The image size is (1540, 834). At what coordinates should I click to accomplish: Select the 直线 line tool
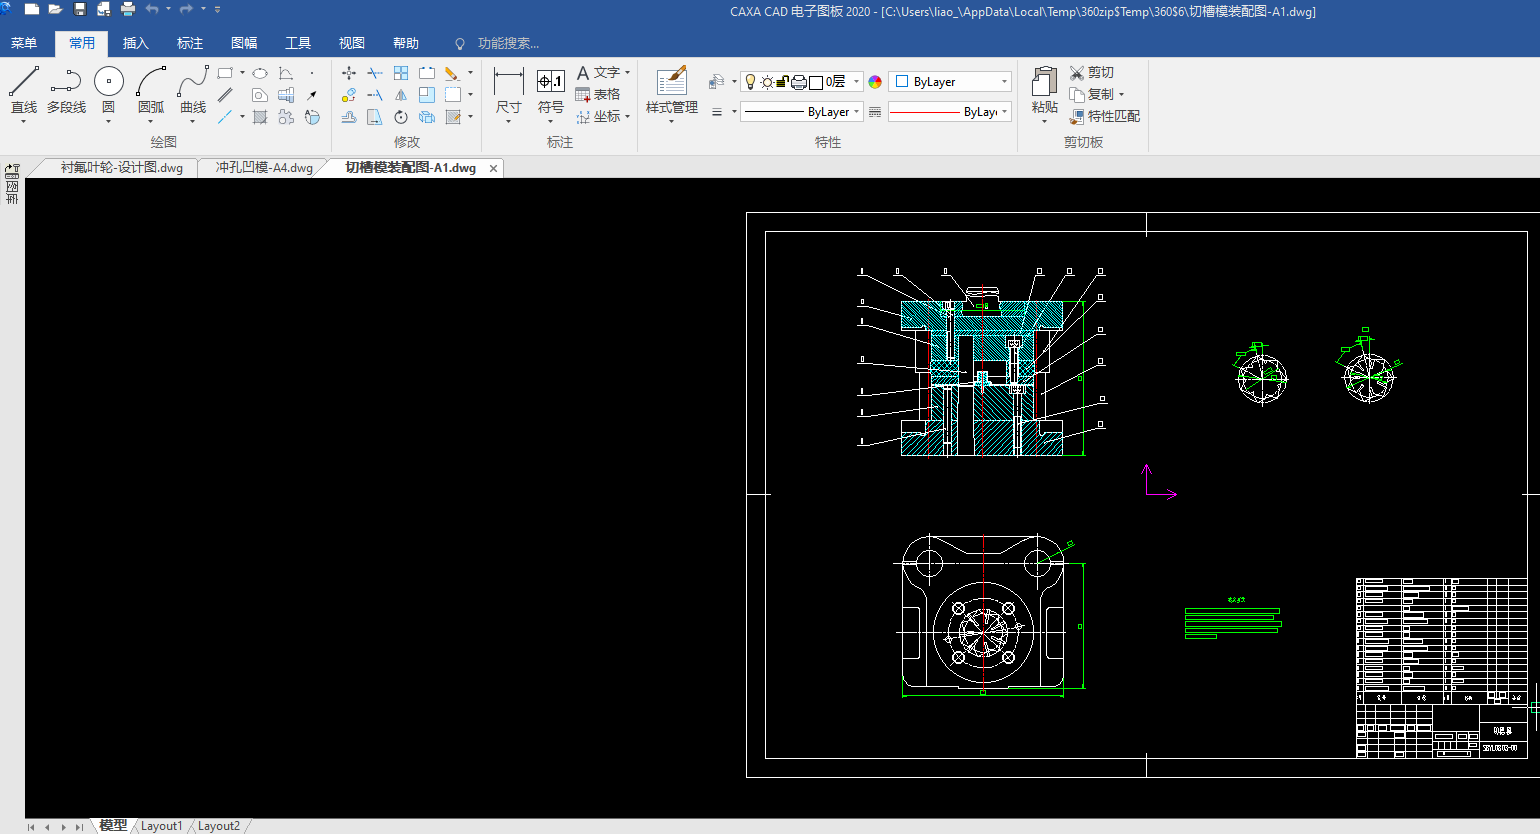click(23, 83)
